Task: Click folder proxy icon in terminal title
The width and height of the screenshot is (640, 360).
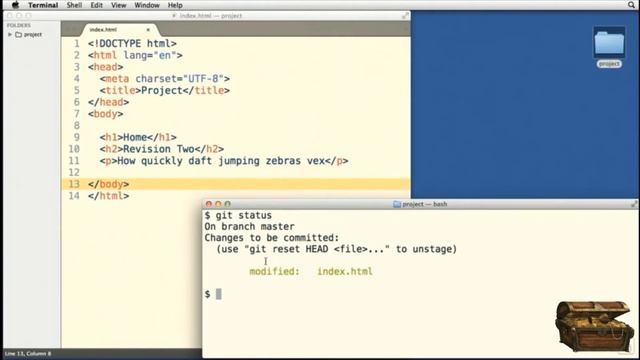Action: point(397,204)
